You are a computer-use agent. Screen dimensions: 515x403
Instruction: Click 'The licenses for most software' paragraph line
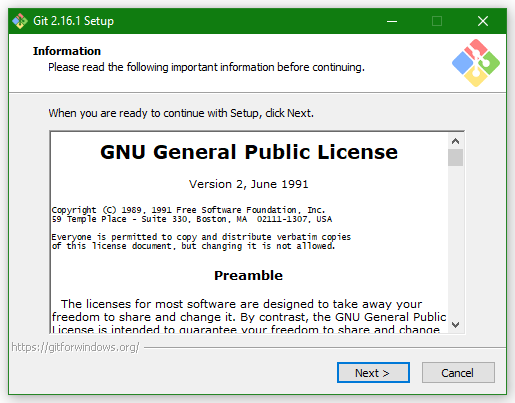click(x=241, y=304)
